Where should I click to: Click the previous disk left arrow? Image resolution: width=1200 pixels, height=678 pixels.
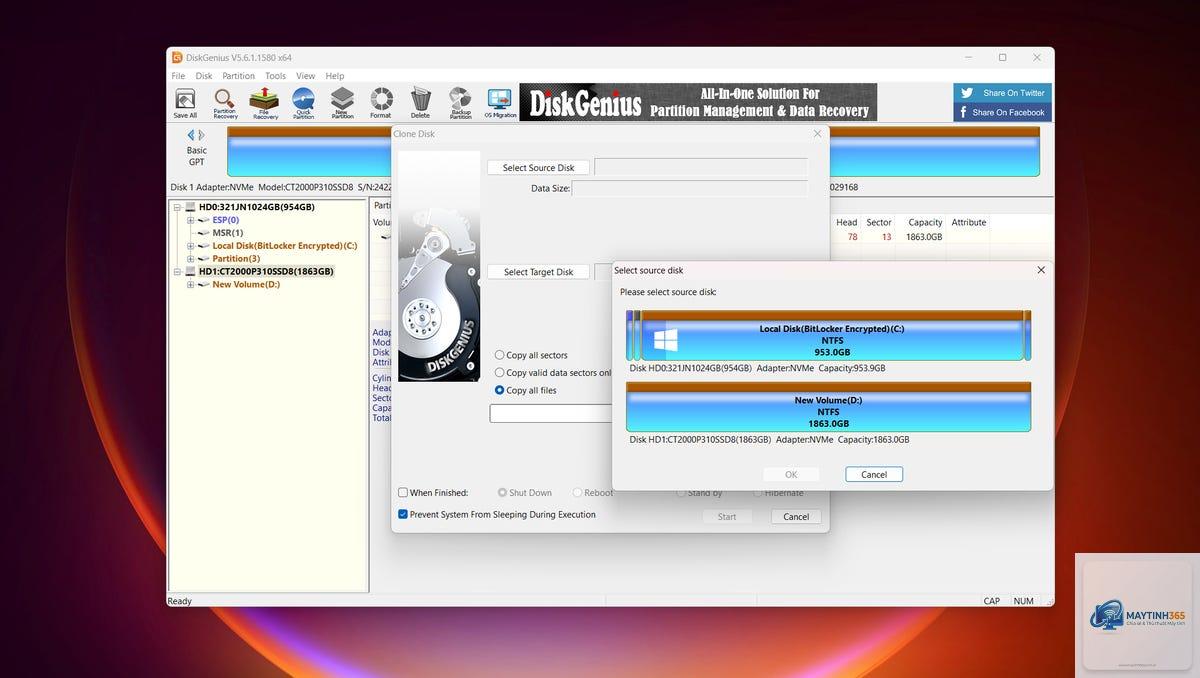191,135
